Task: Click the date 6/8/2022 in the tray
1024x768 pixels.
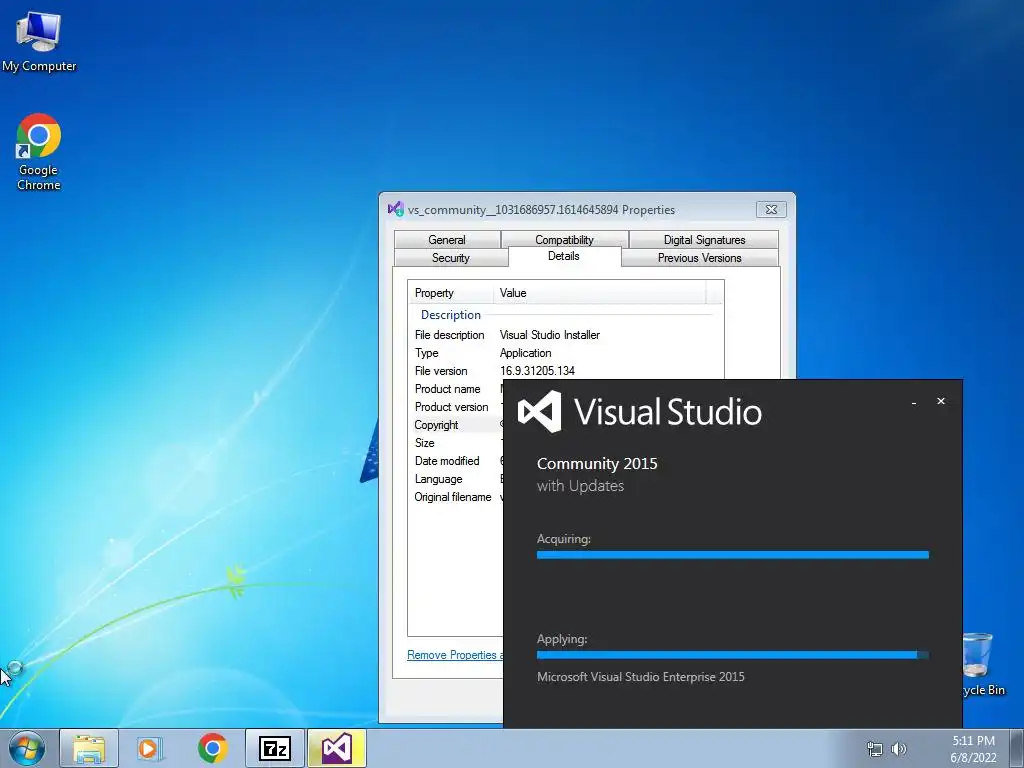Action: pos(973,758)
